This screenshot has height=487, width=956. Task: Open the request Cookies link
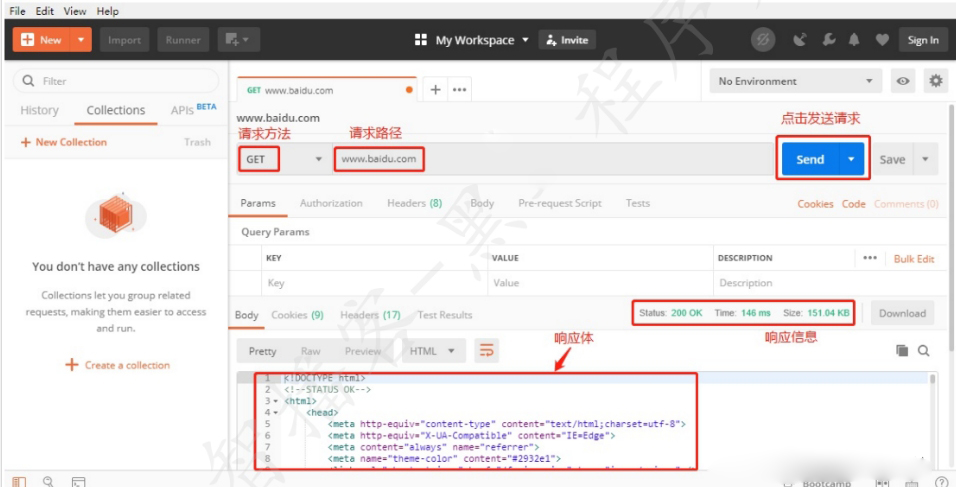coord(815,204)
